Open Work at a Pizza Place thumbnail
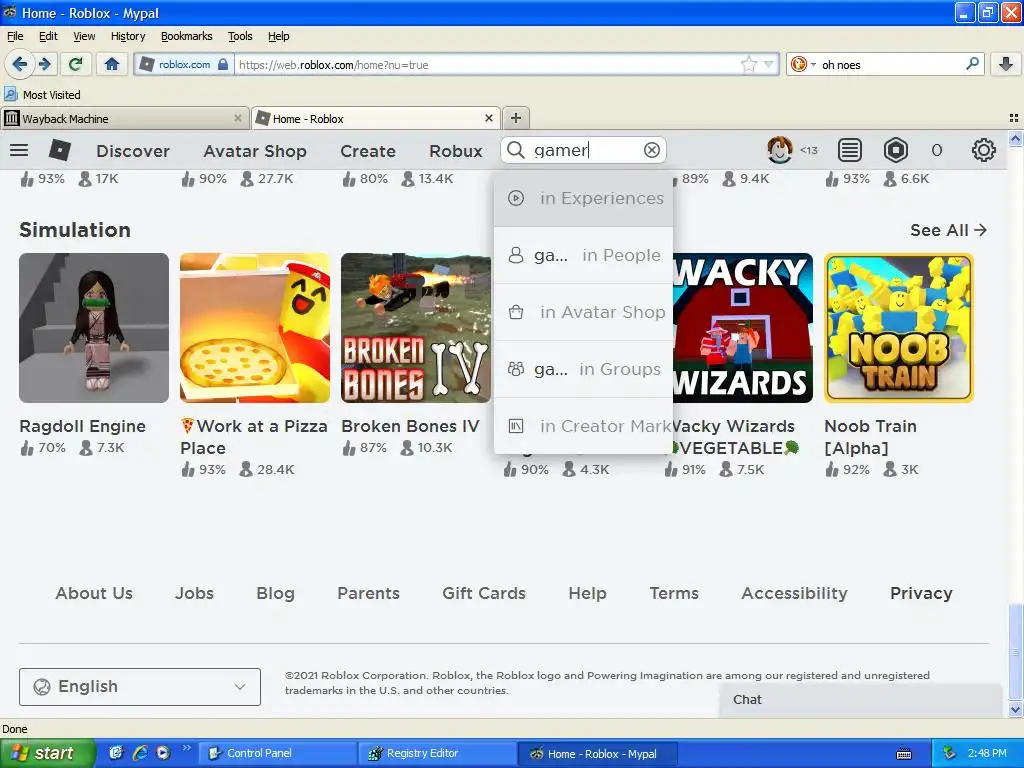This screenshot has height=768, width=1024. pos(255,328)
